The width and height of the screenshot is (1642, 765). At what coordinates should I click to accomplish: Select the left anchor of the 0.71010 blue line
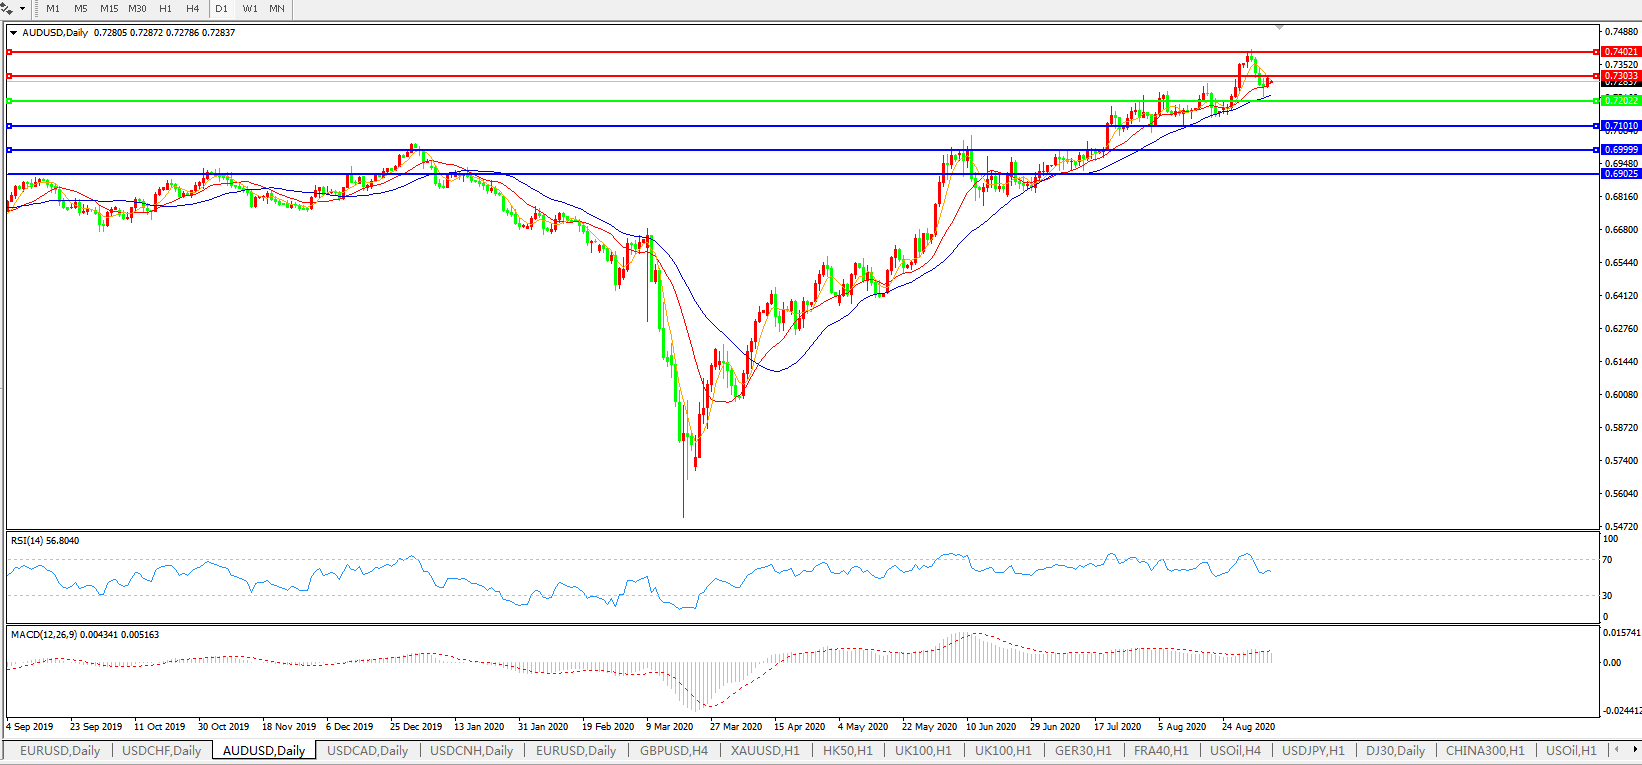click(x=9, y=126)
